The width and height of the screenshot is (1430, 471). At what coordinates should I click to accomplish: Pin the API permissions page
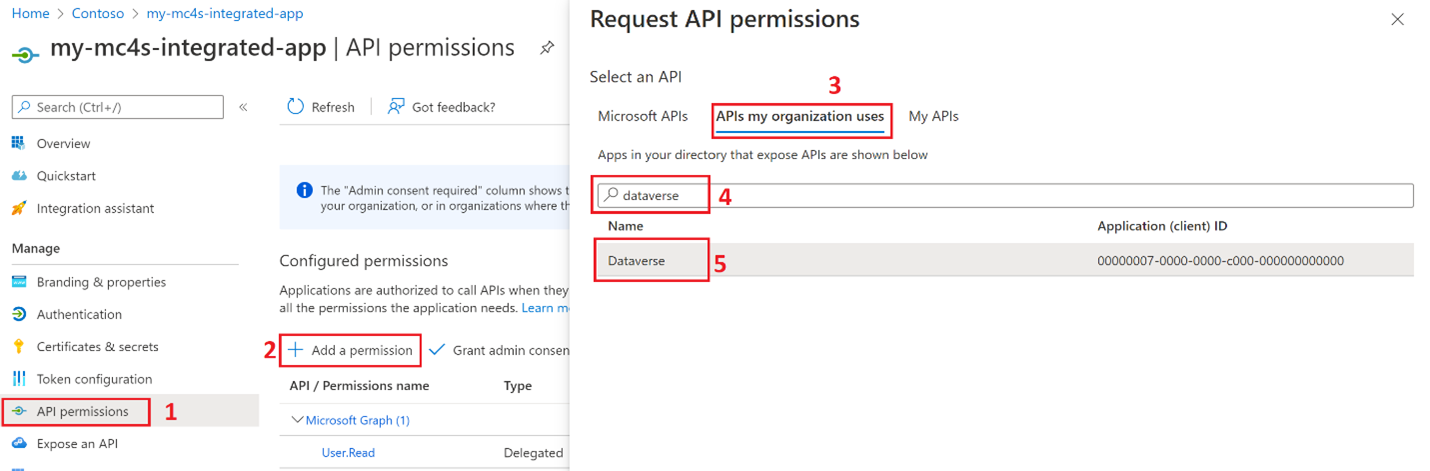[x=547, y=48]
